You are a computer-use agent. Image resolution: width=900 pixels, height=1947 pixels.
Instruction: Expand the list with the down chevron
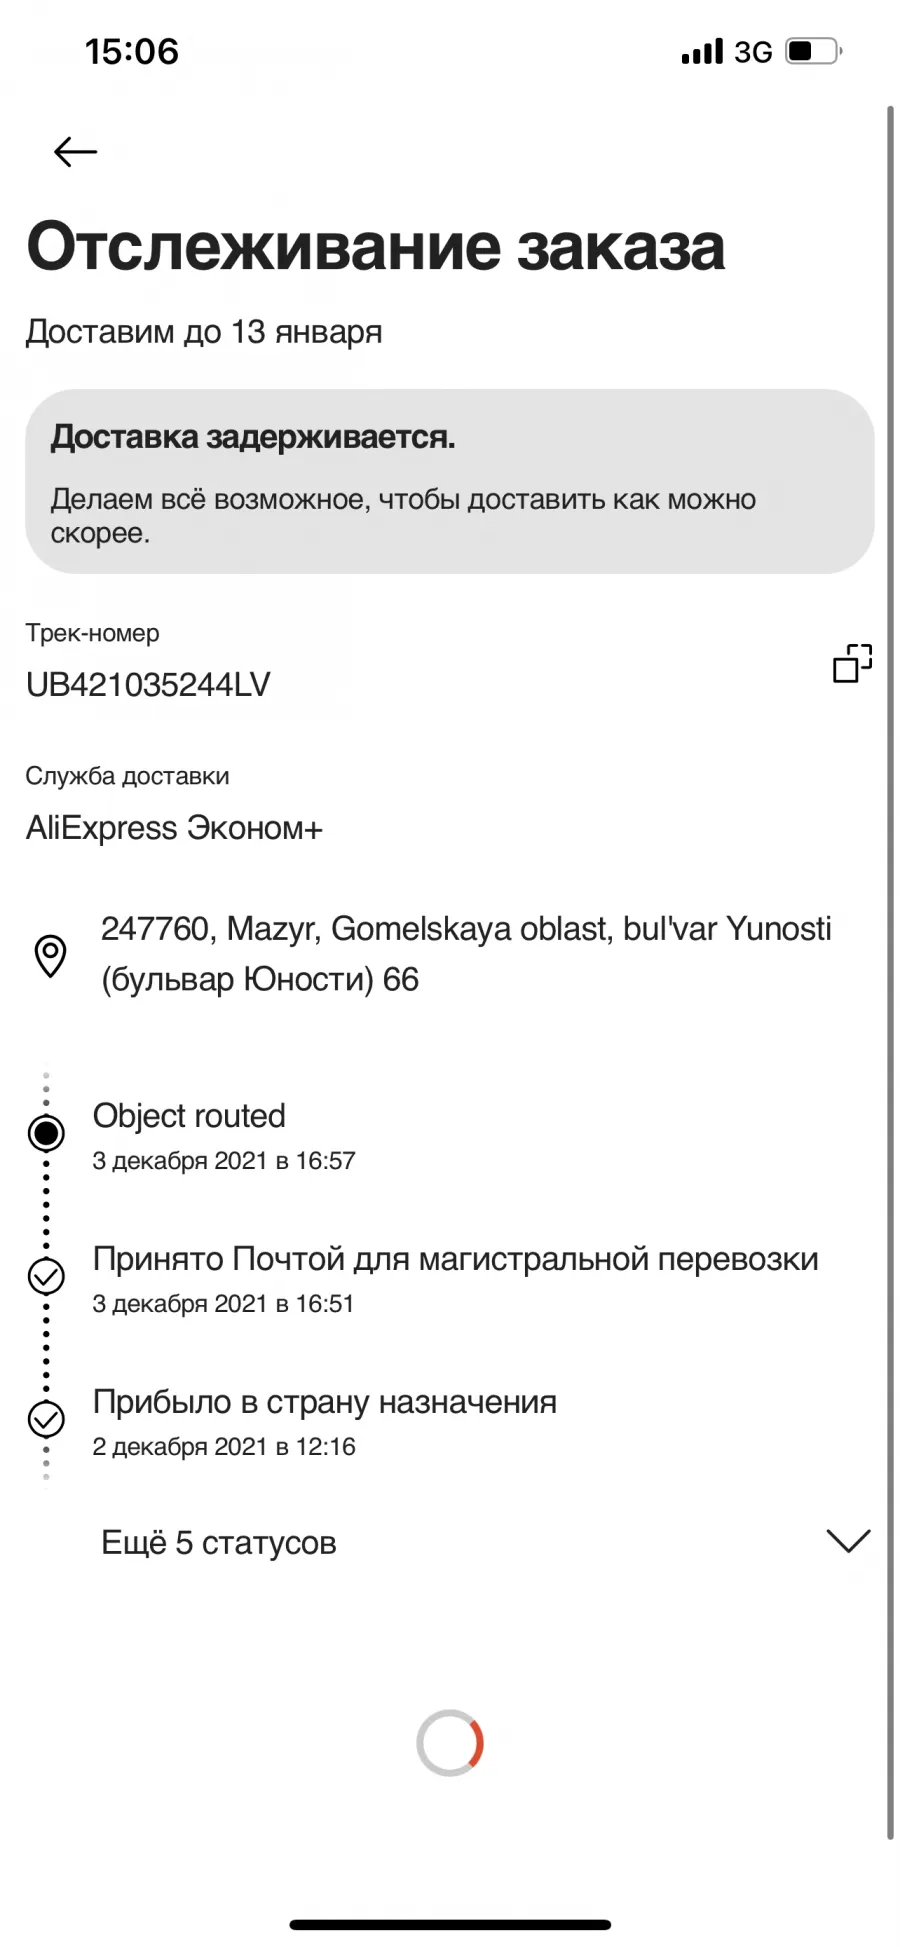[x=849, y=1541]
